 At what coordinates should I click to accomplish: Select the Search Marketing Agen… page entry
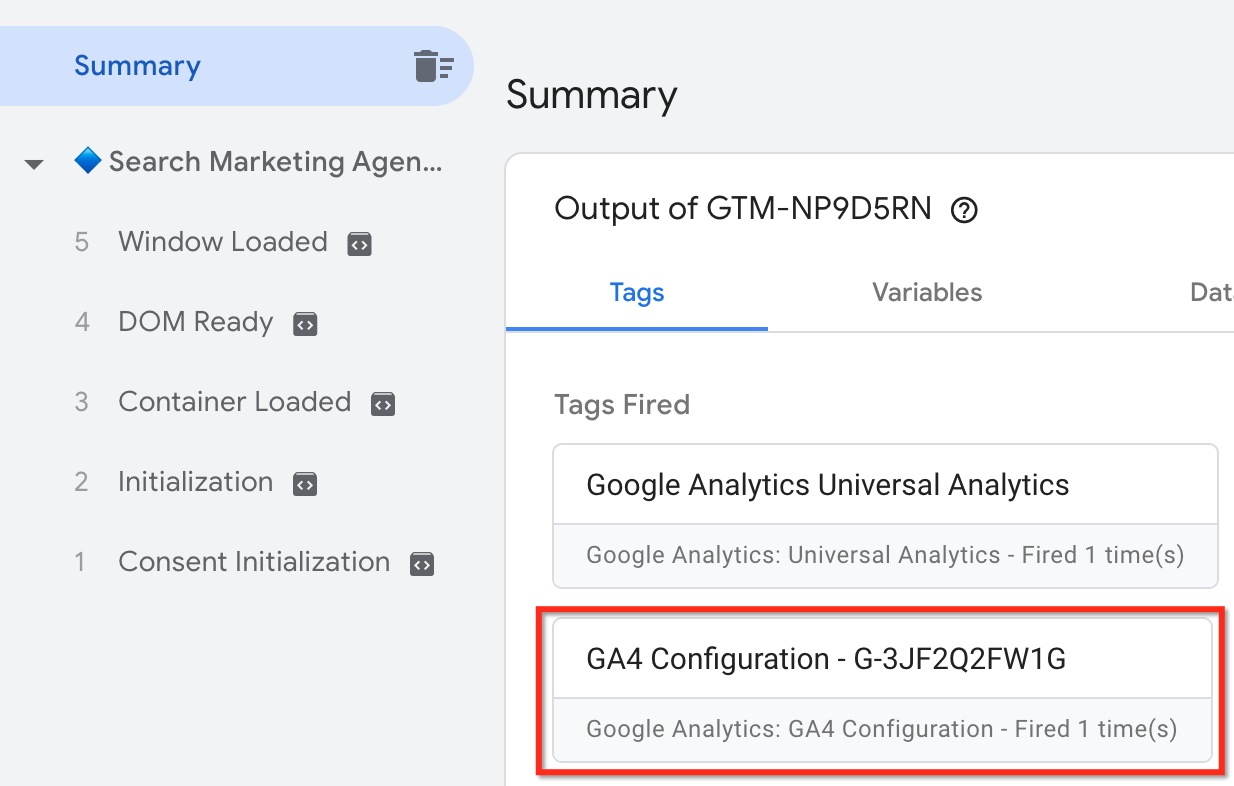tap(275, 162)
